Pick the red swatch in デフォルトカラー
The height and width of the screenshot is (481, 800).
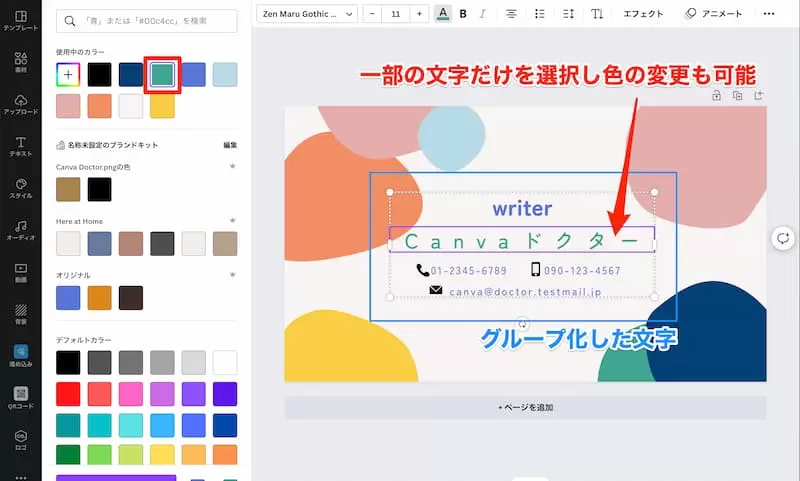point(68,394)
